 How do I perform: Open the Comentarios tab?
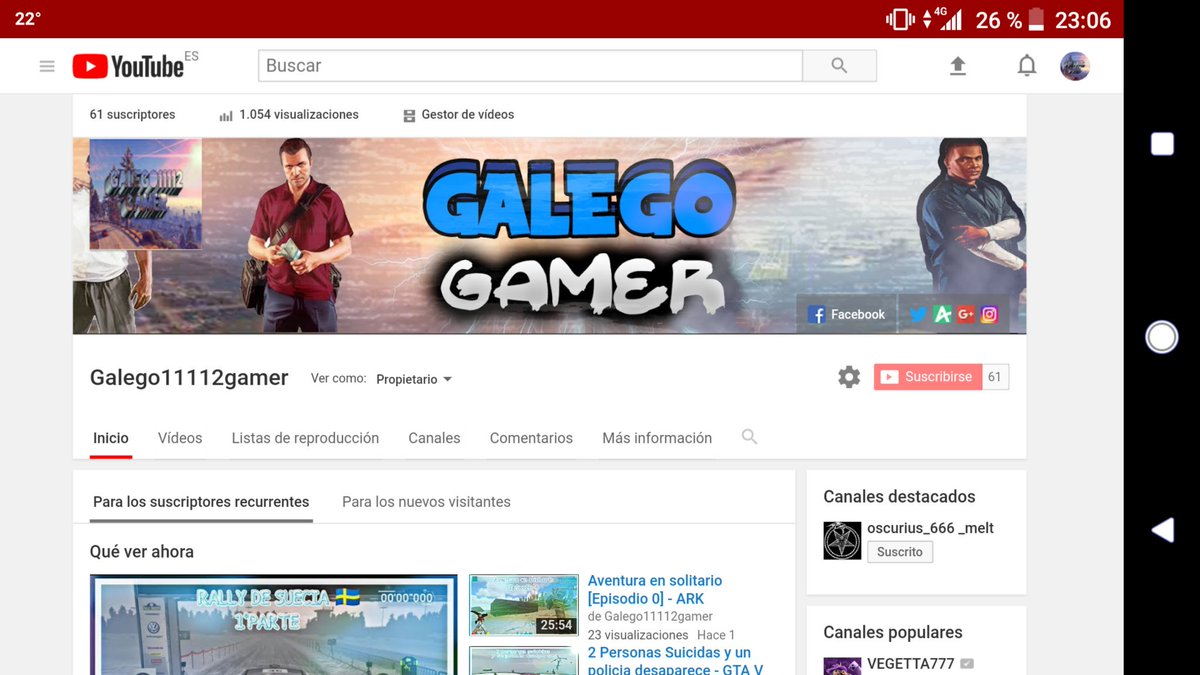(531, 438)
